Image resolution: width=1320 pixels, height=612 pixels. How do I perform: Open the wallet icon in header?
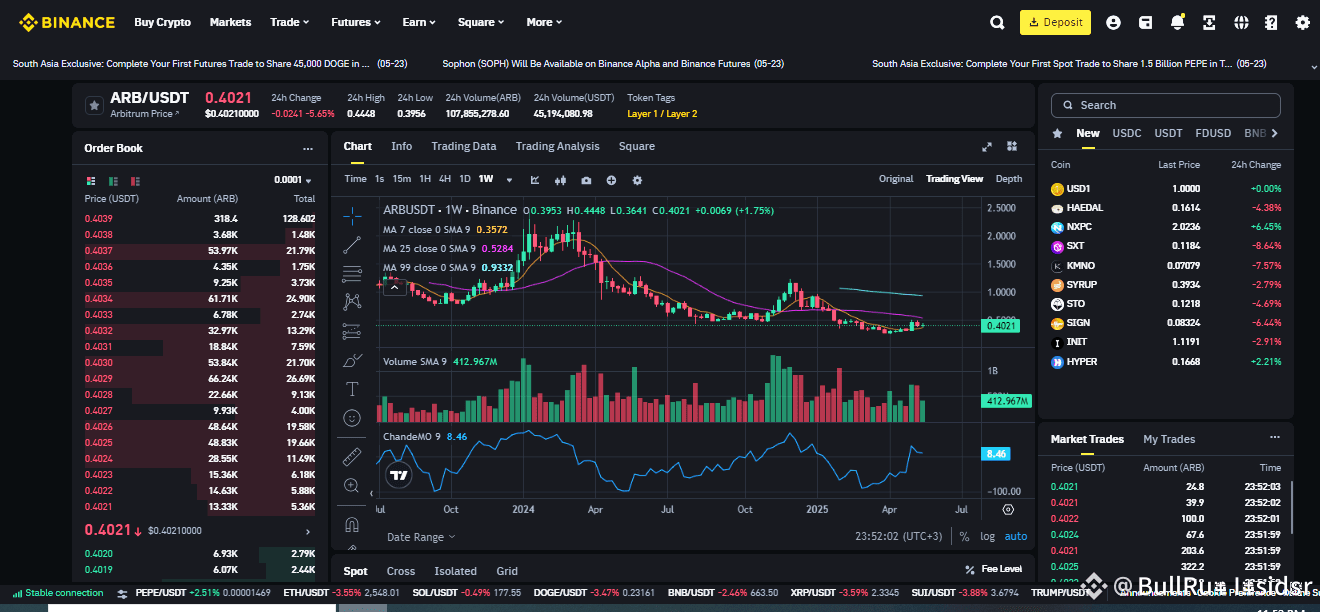click(x=1146, y=22)
